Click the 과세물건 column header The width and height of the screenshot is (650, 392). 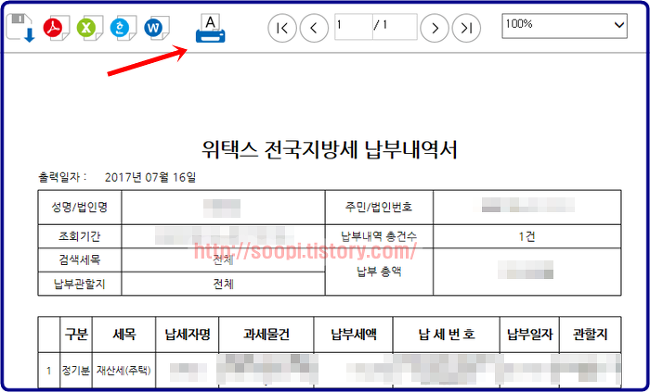(266, 334)
